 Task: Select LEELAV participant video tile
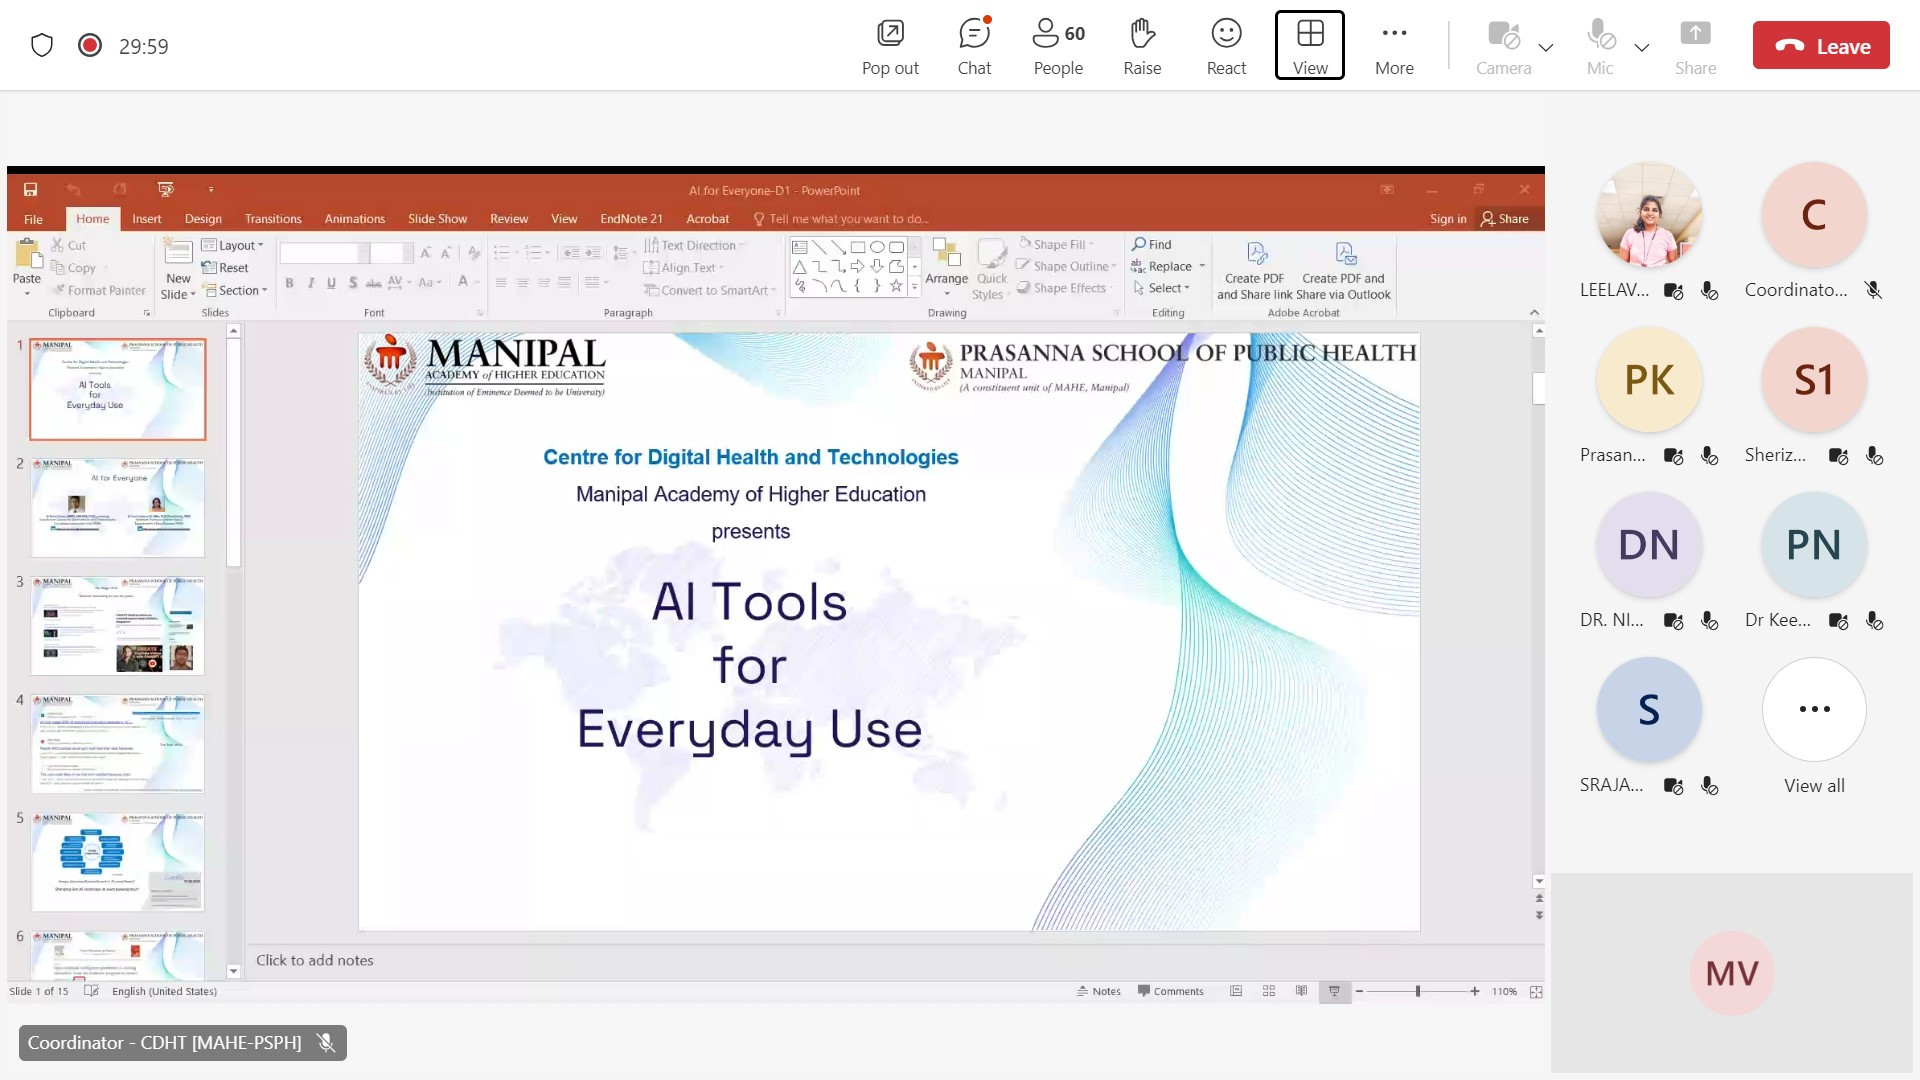tap(1649, 215)
